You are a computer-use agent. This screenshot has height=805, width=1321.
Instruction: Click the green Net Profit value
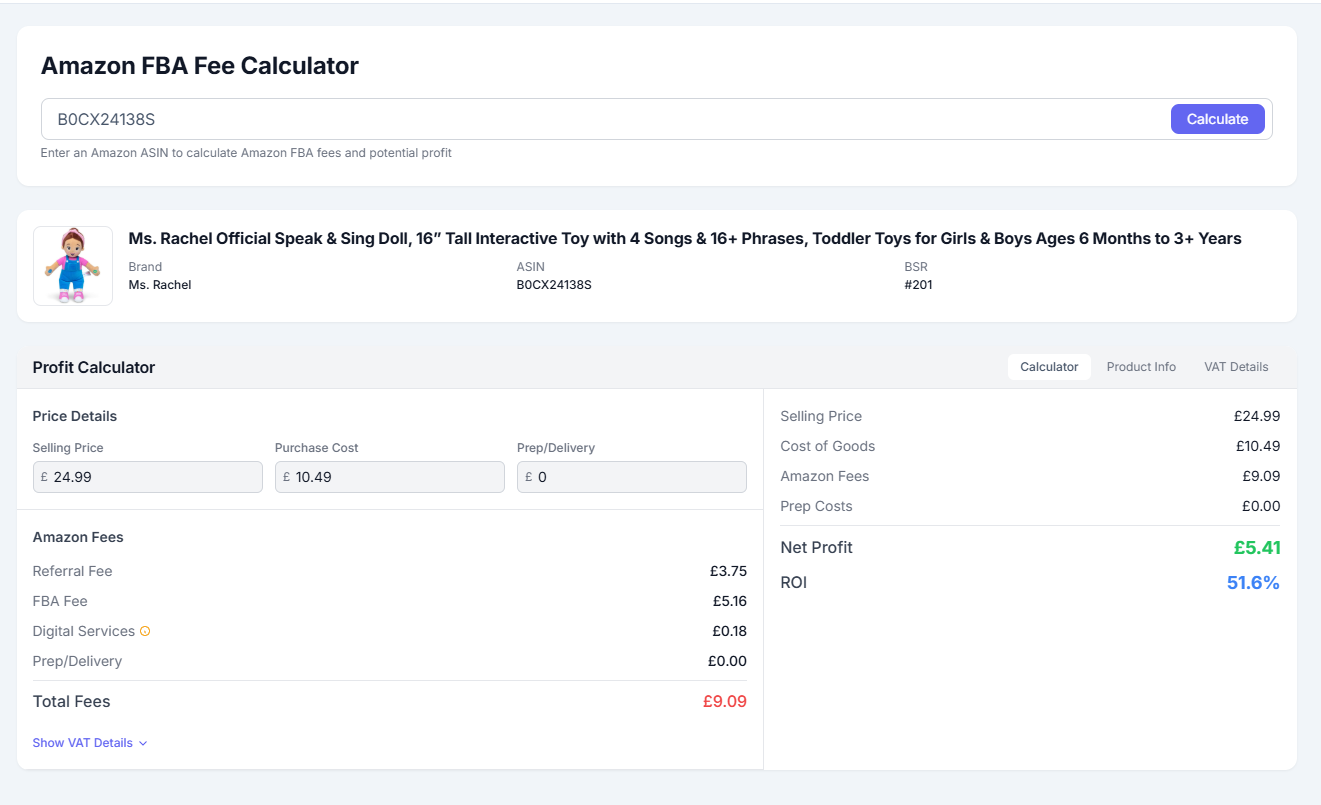[1256, 548]
